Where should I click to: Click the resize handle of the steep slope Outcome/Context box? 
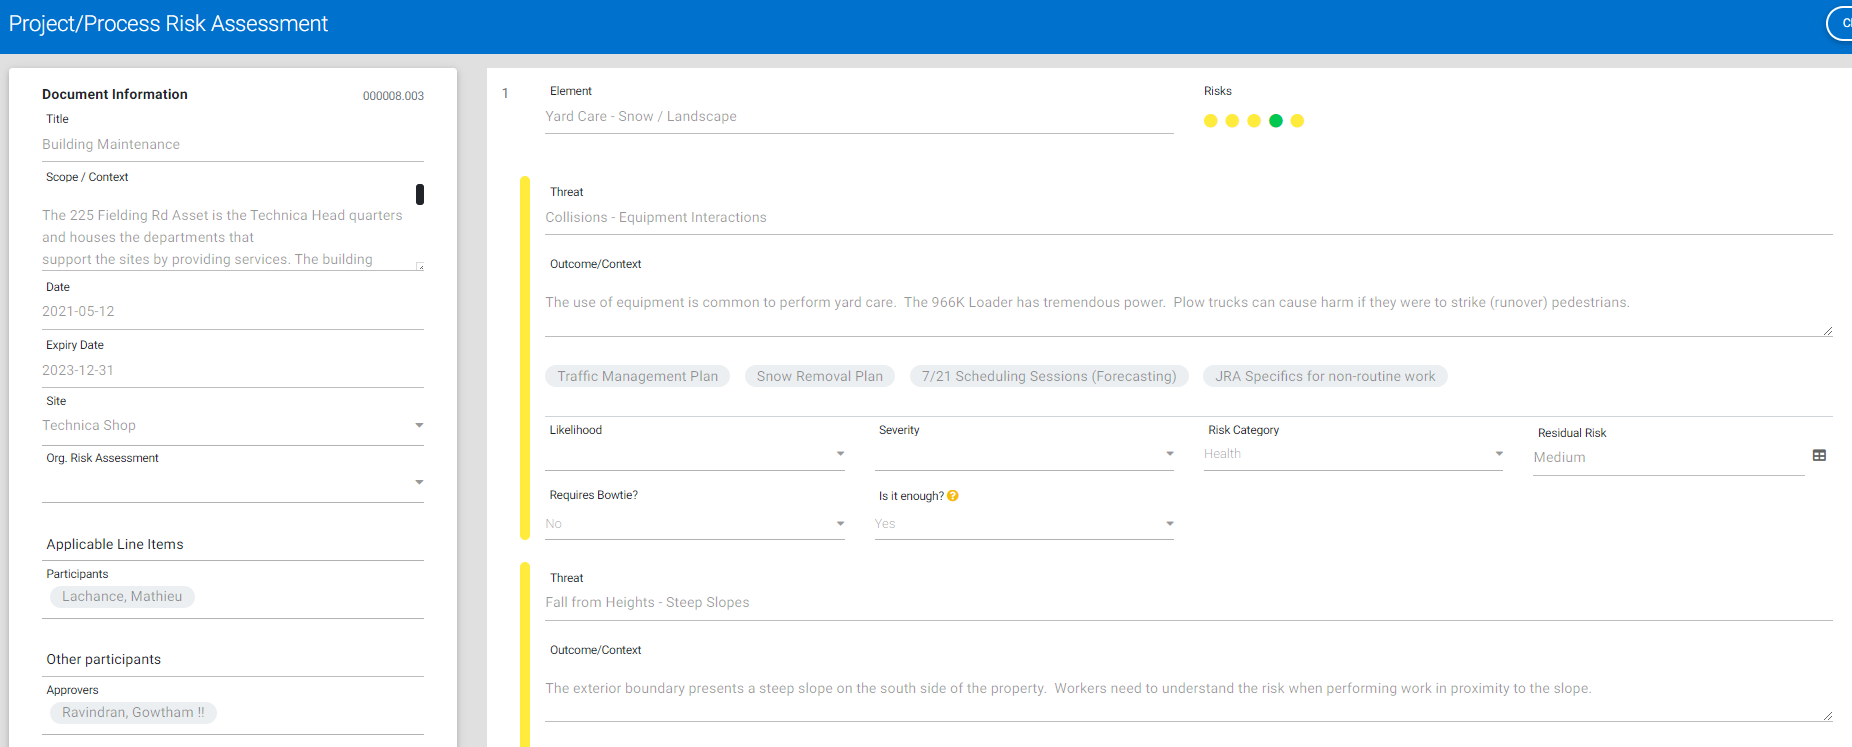click(1827, 716)
